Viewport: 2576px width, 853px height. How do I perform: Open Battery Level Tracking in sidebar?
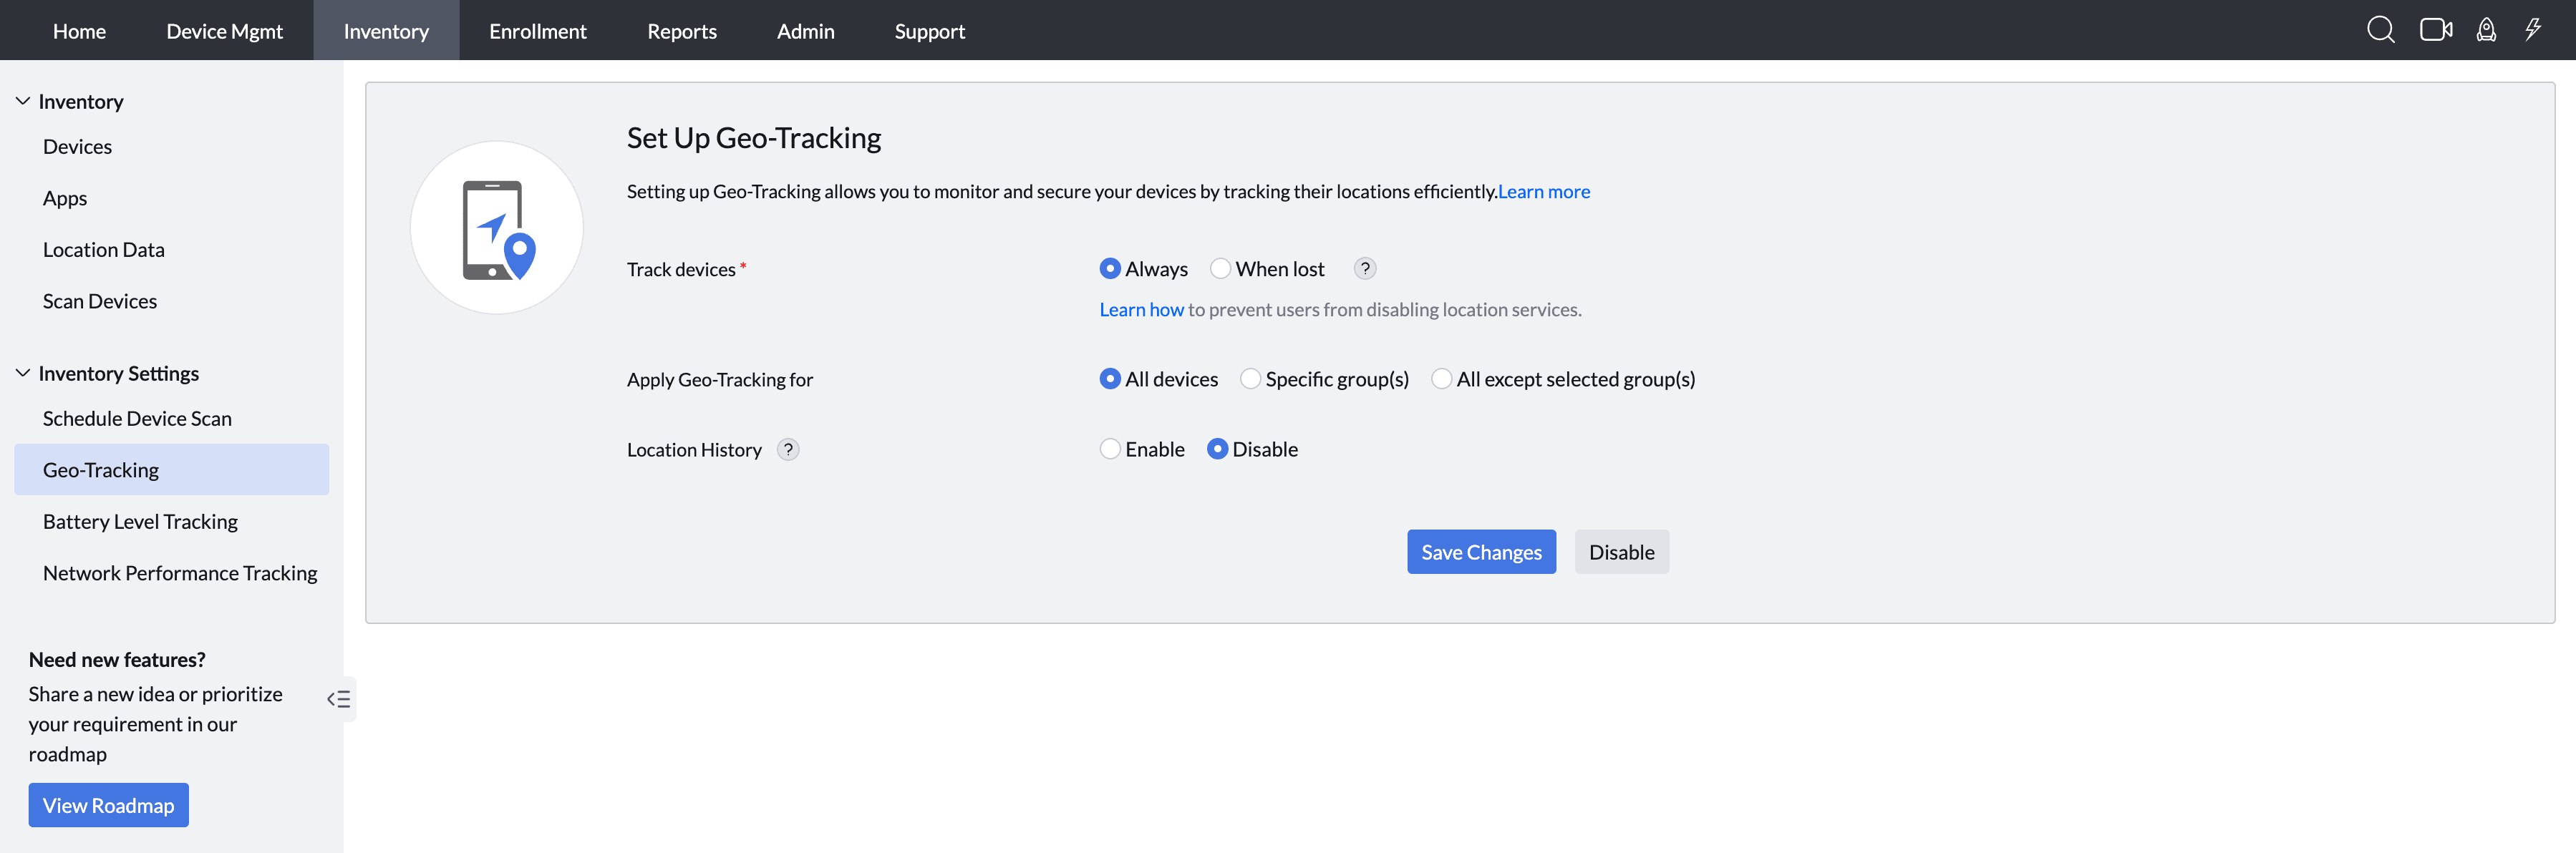(x=140, y=522)
